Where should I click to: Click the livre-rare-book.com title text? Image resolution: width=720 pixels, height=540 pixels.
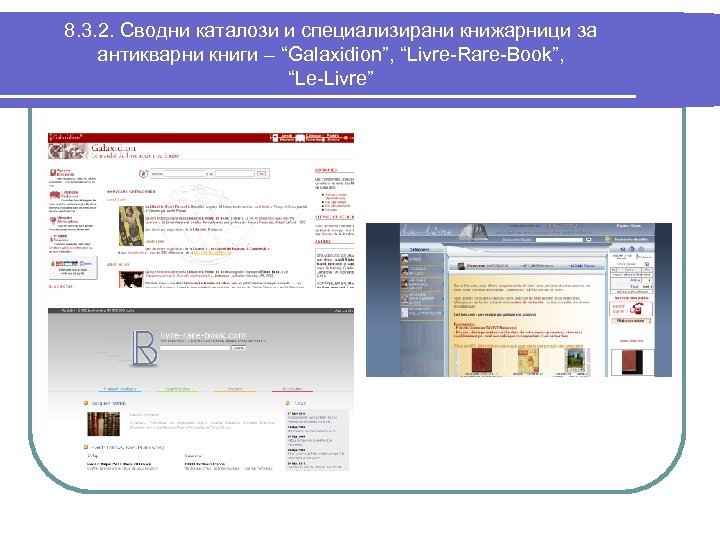203,335
